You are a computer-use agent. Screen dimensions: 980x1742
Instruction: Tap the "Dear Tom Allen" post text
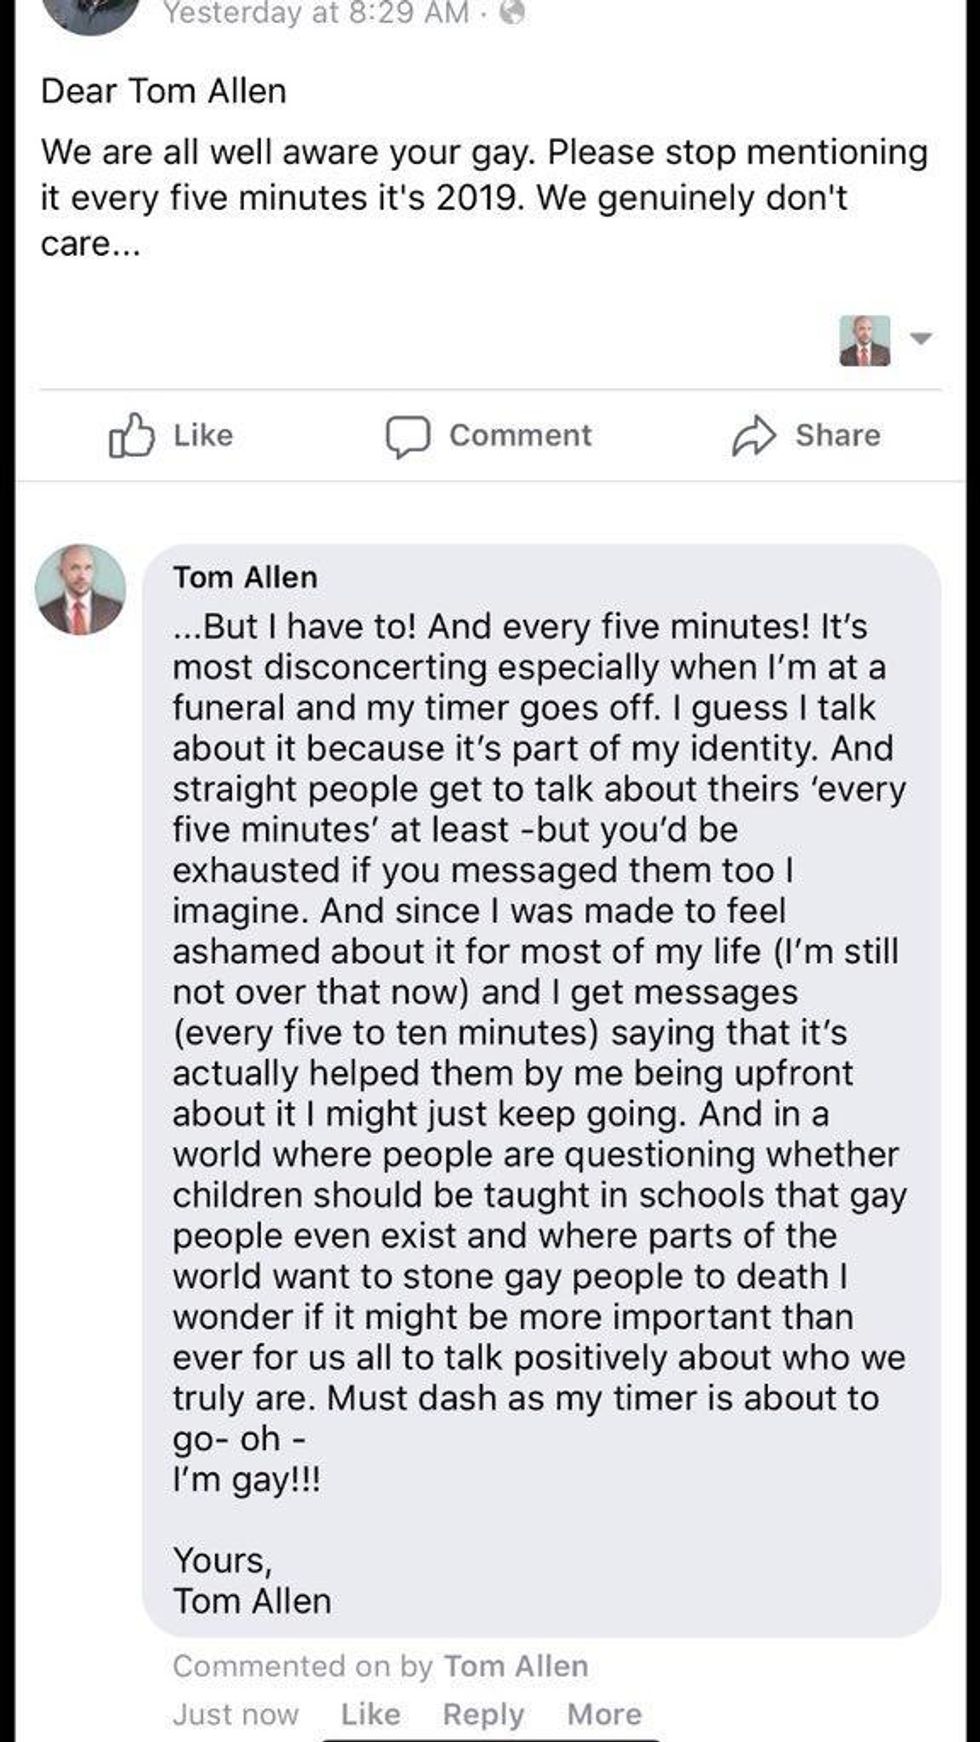164,91
